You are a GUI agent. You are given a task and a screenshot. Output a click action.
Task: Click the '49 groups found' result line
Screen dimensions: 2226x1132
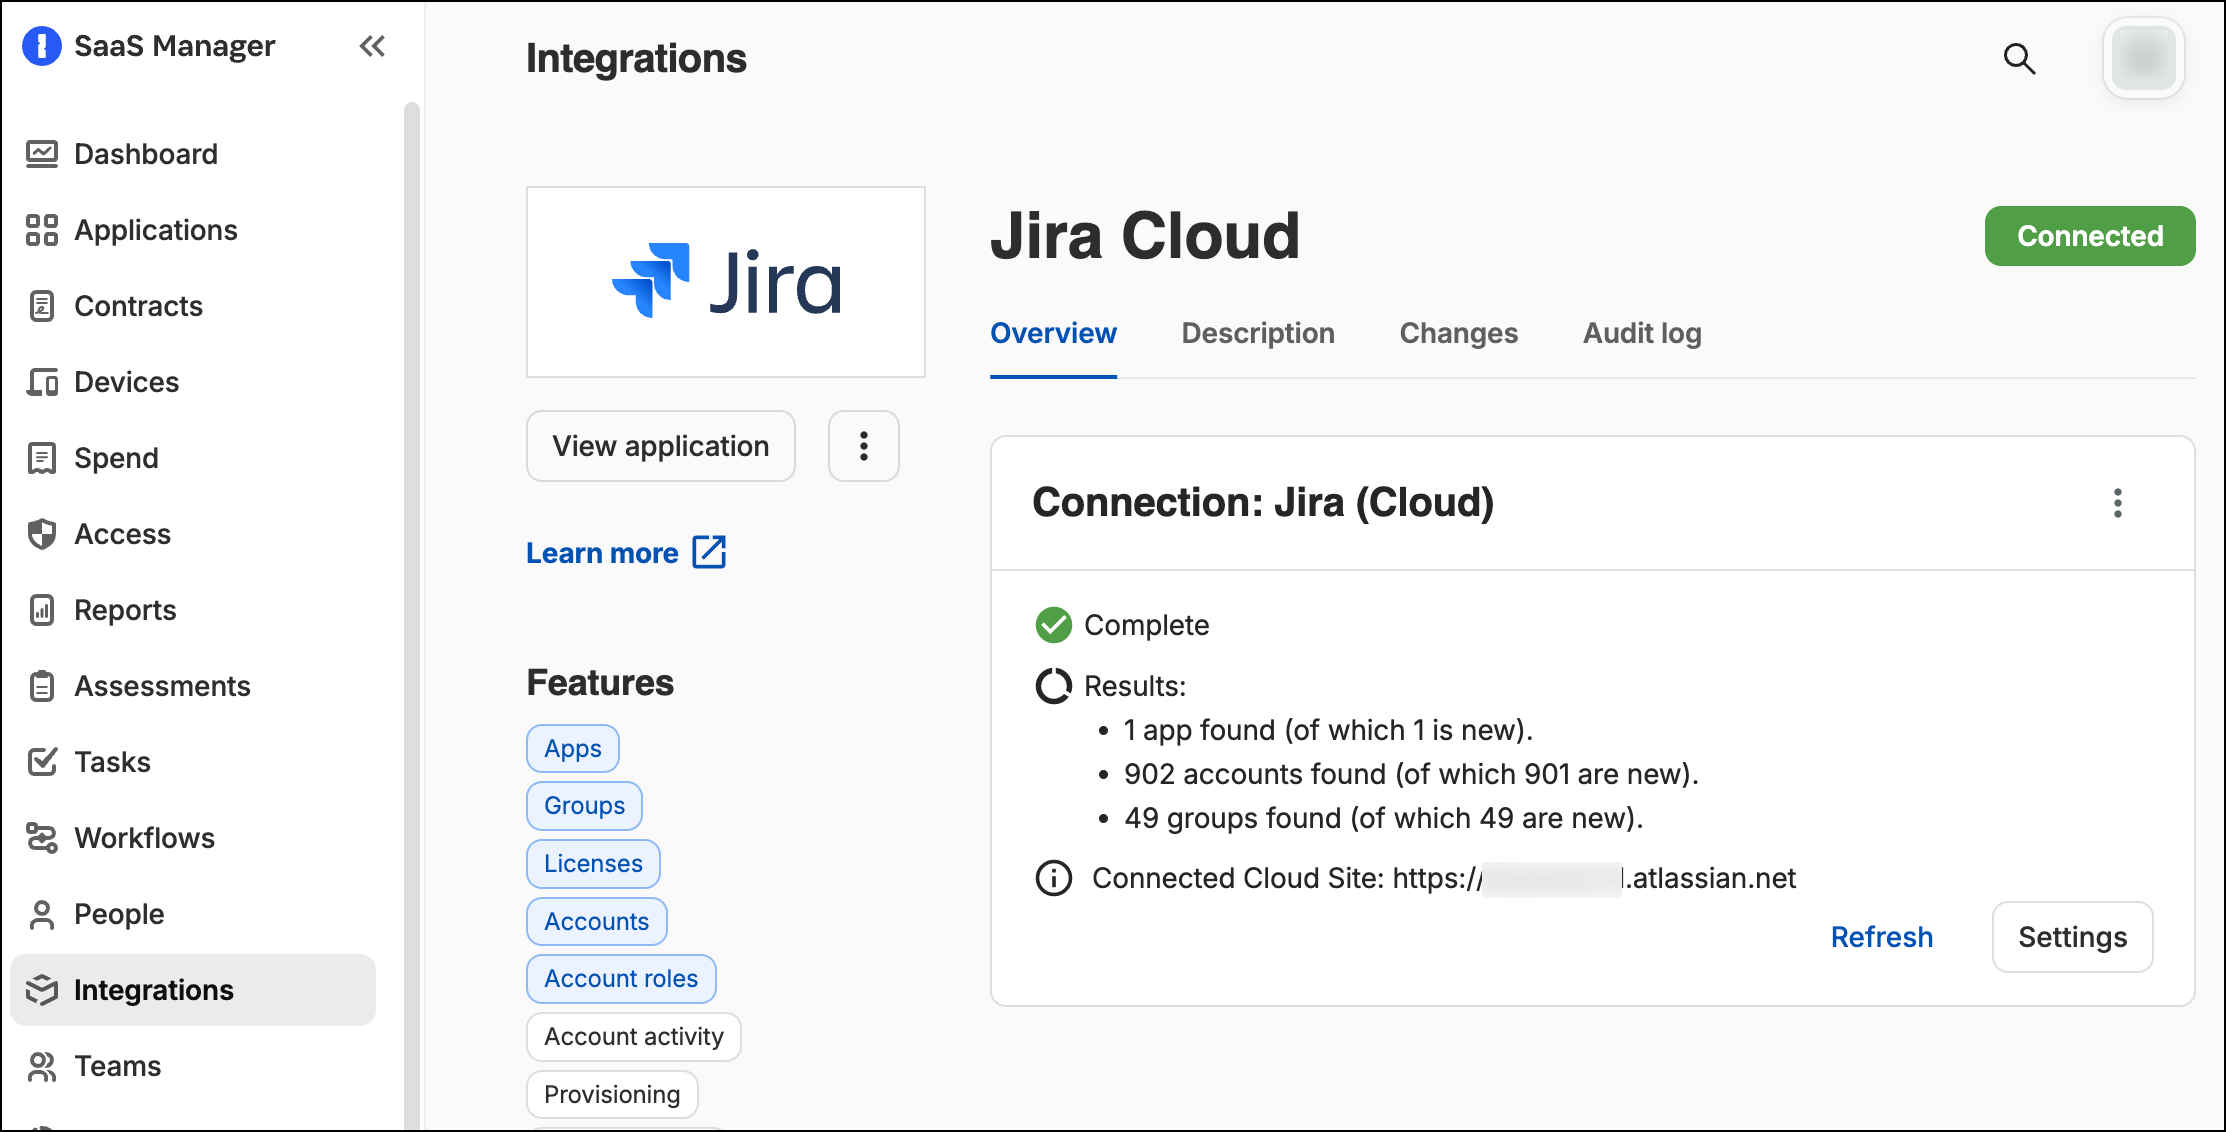pos(1384,818)
